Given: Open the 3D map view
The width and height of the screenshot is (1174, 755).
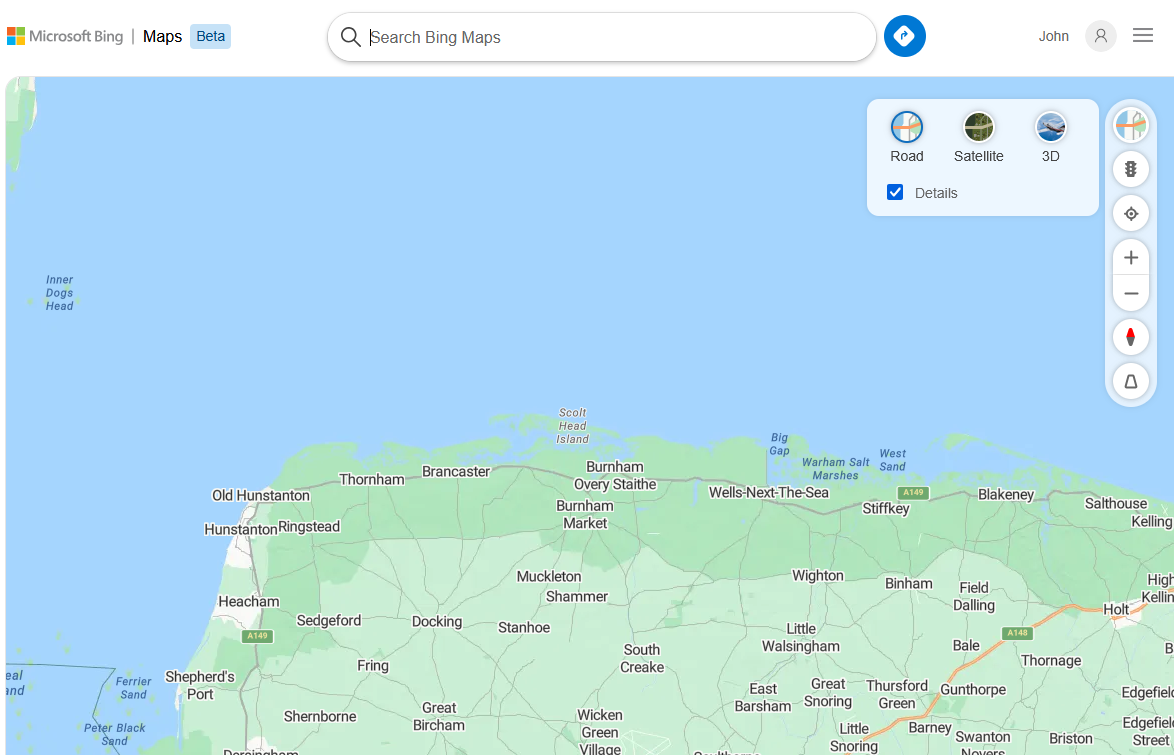Looking at the screenshot, I should tap(1050, 129).
